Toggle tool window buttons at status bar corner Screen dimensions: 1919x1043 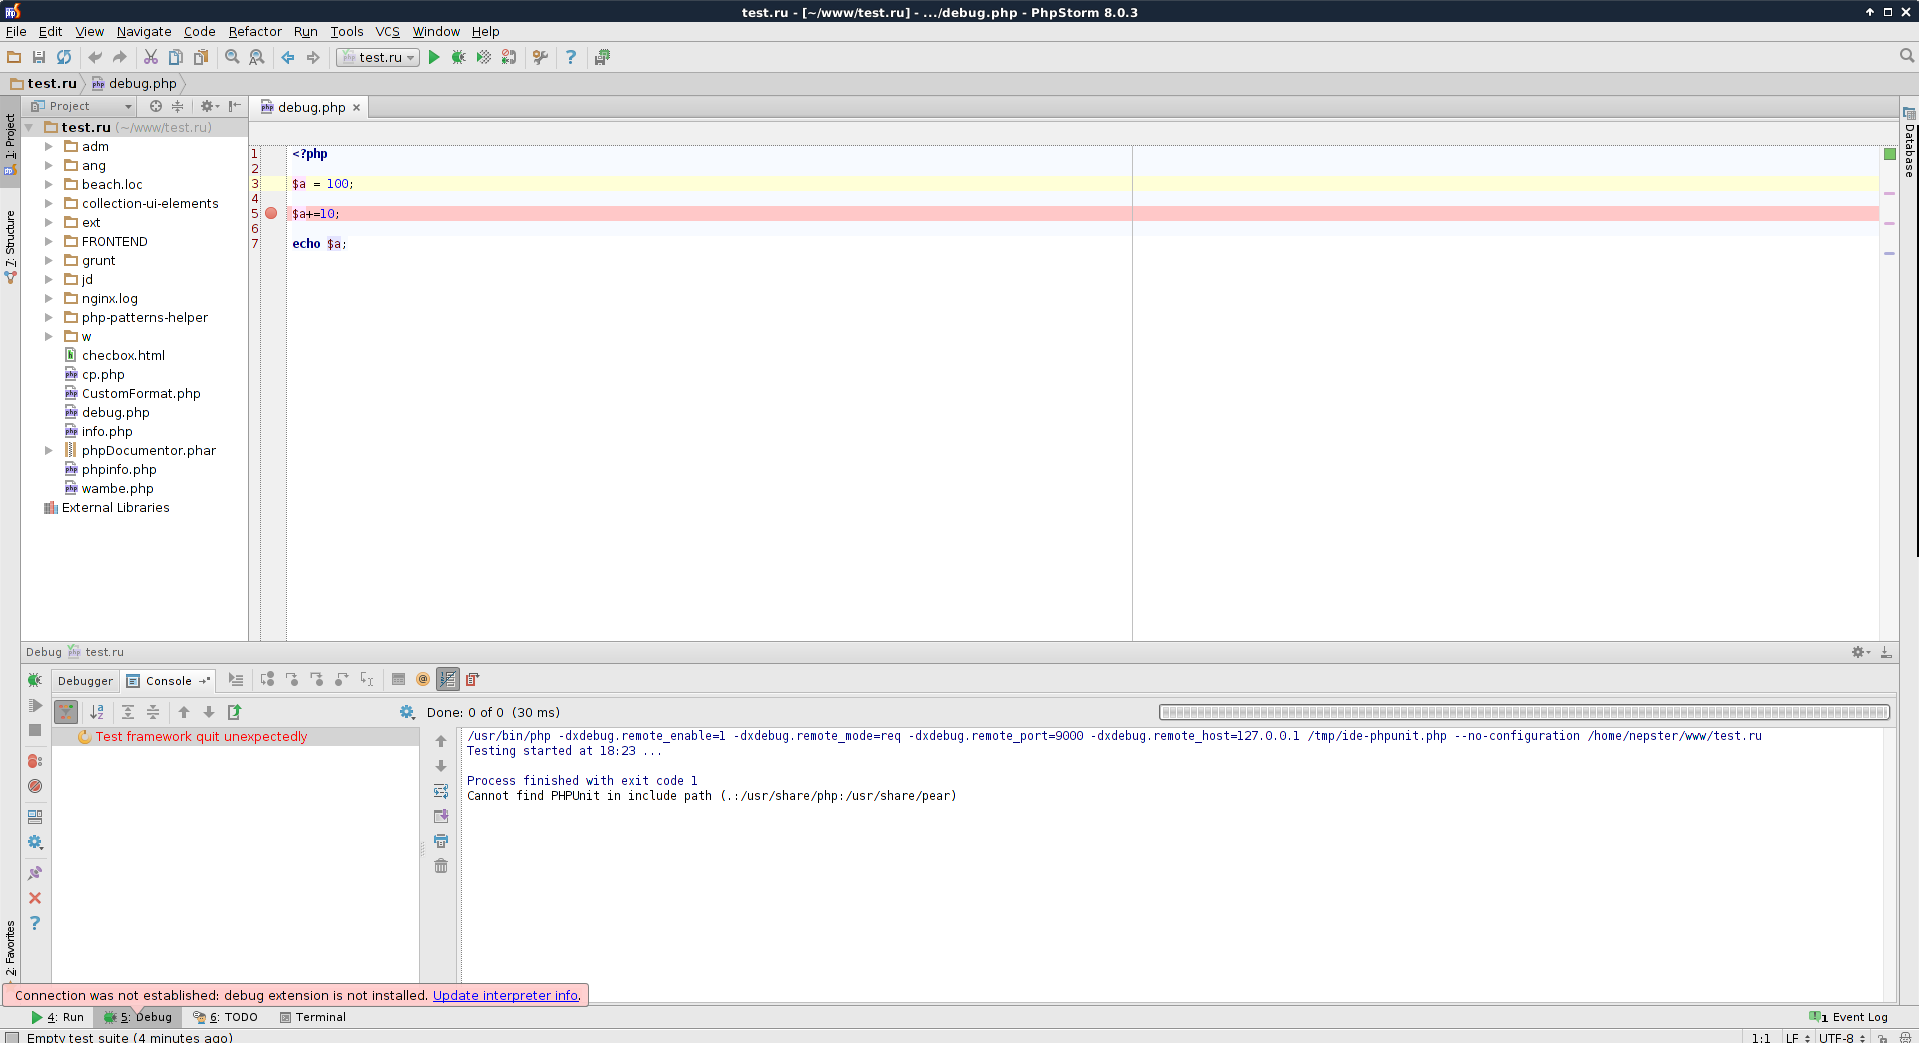pos(12,1037)
